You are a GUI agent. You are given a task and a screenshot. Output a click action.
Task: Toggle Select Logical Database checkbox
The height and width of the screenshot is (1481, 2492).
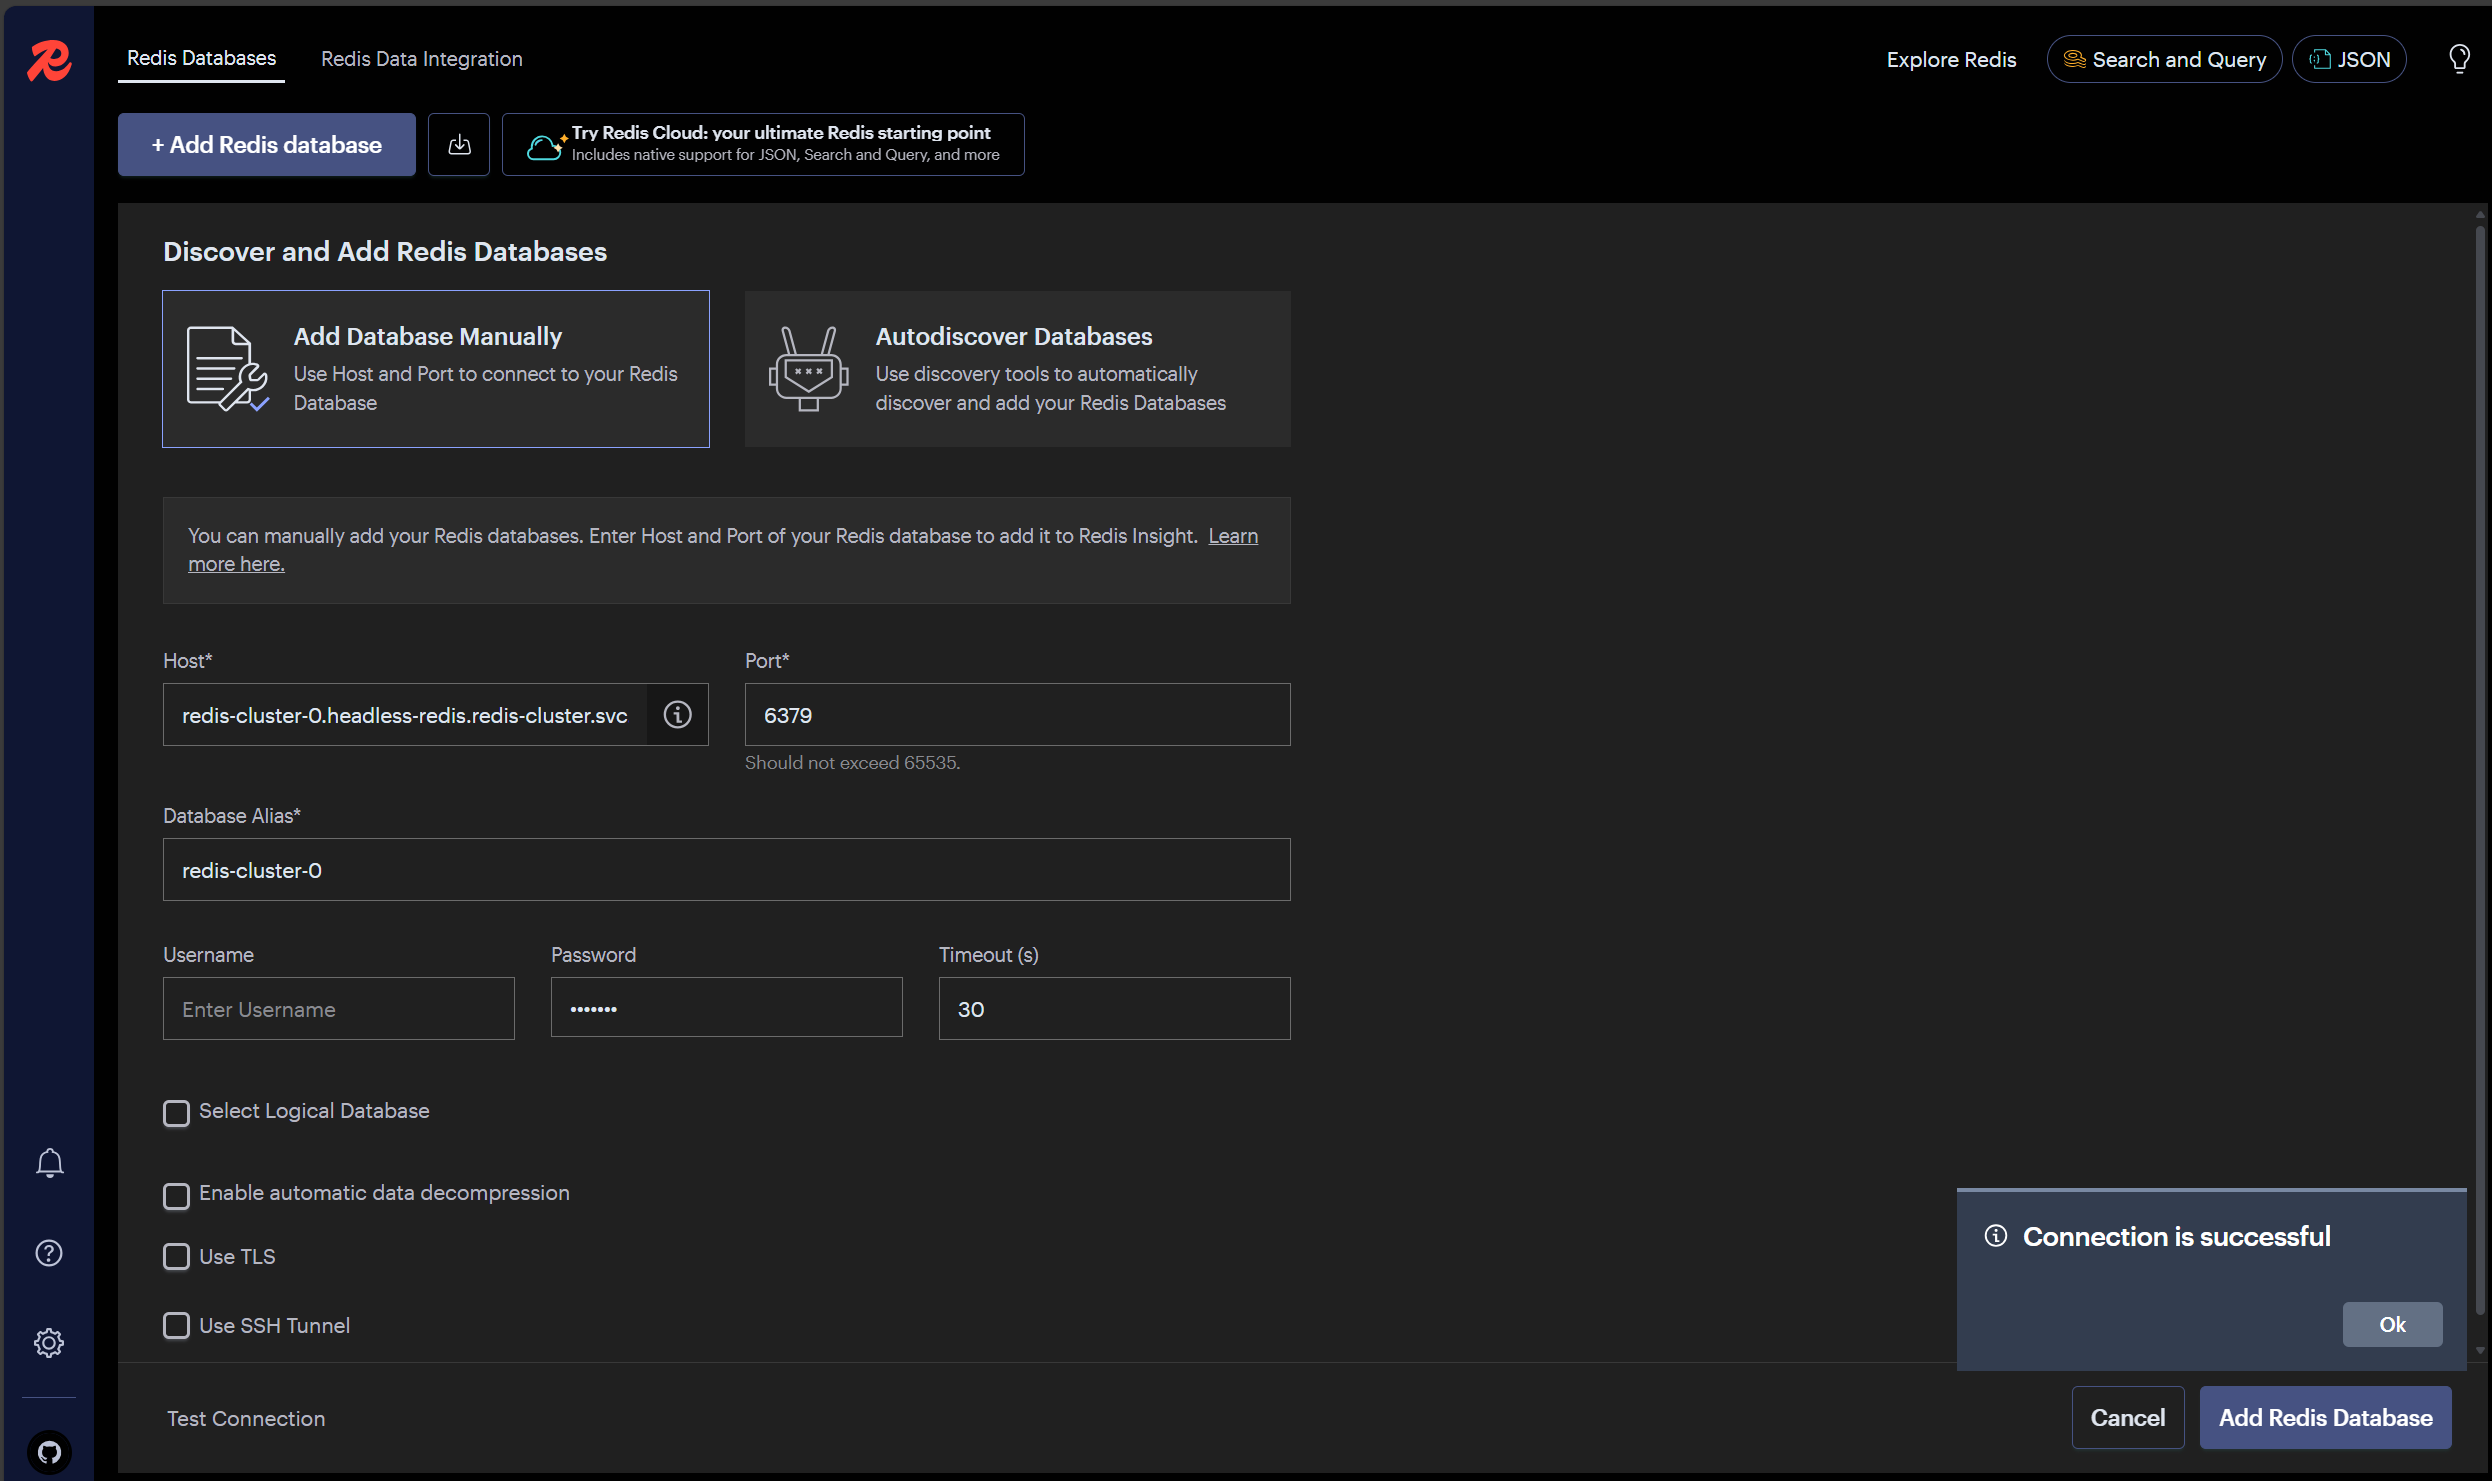(176, 1113)
